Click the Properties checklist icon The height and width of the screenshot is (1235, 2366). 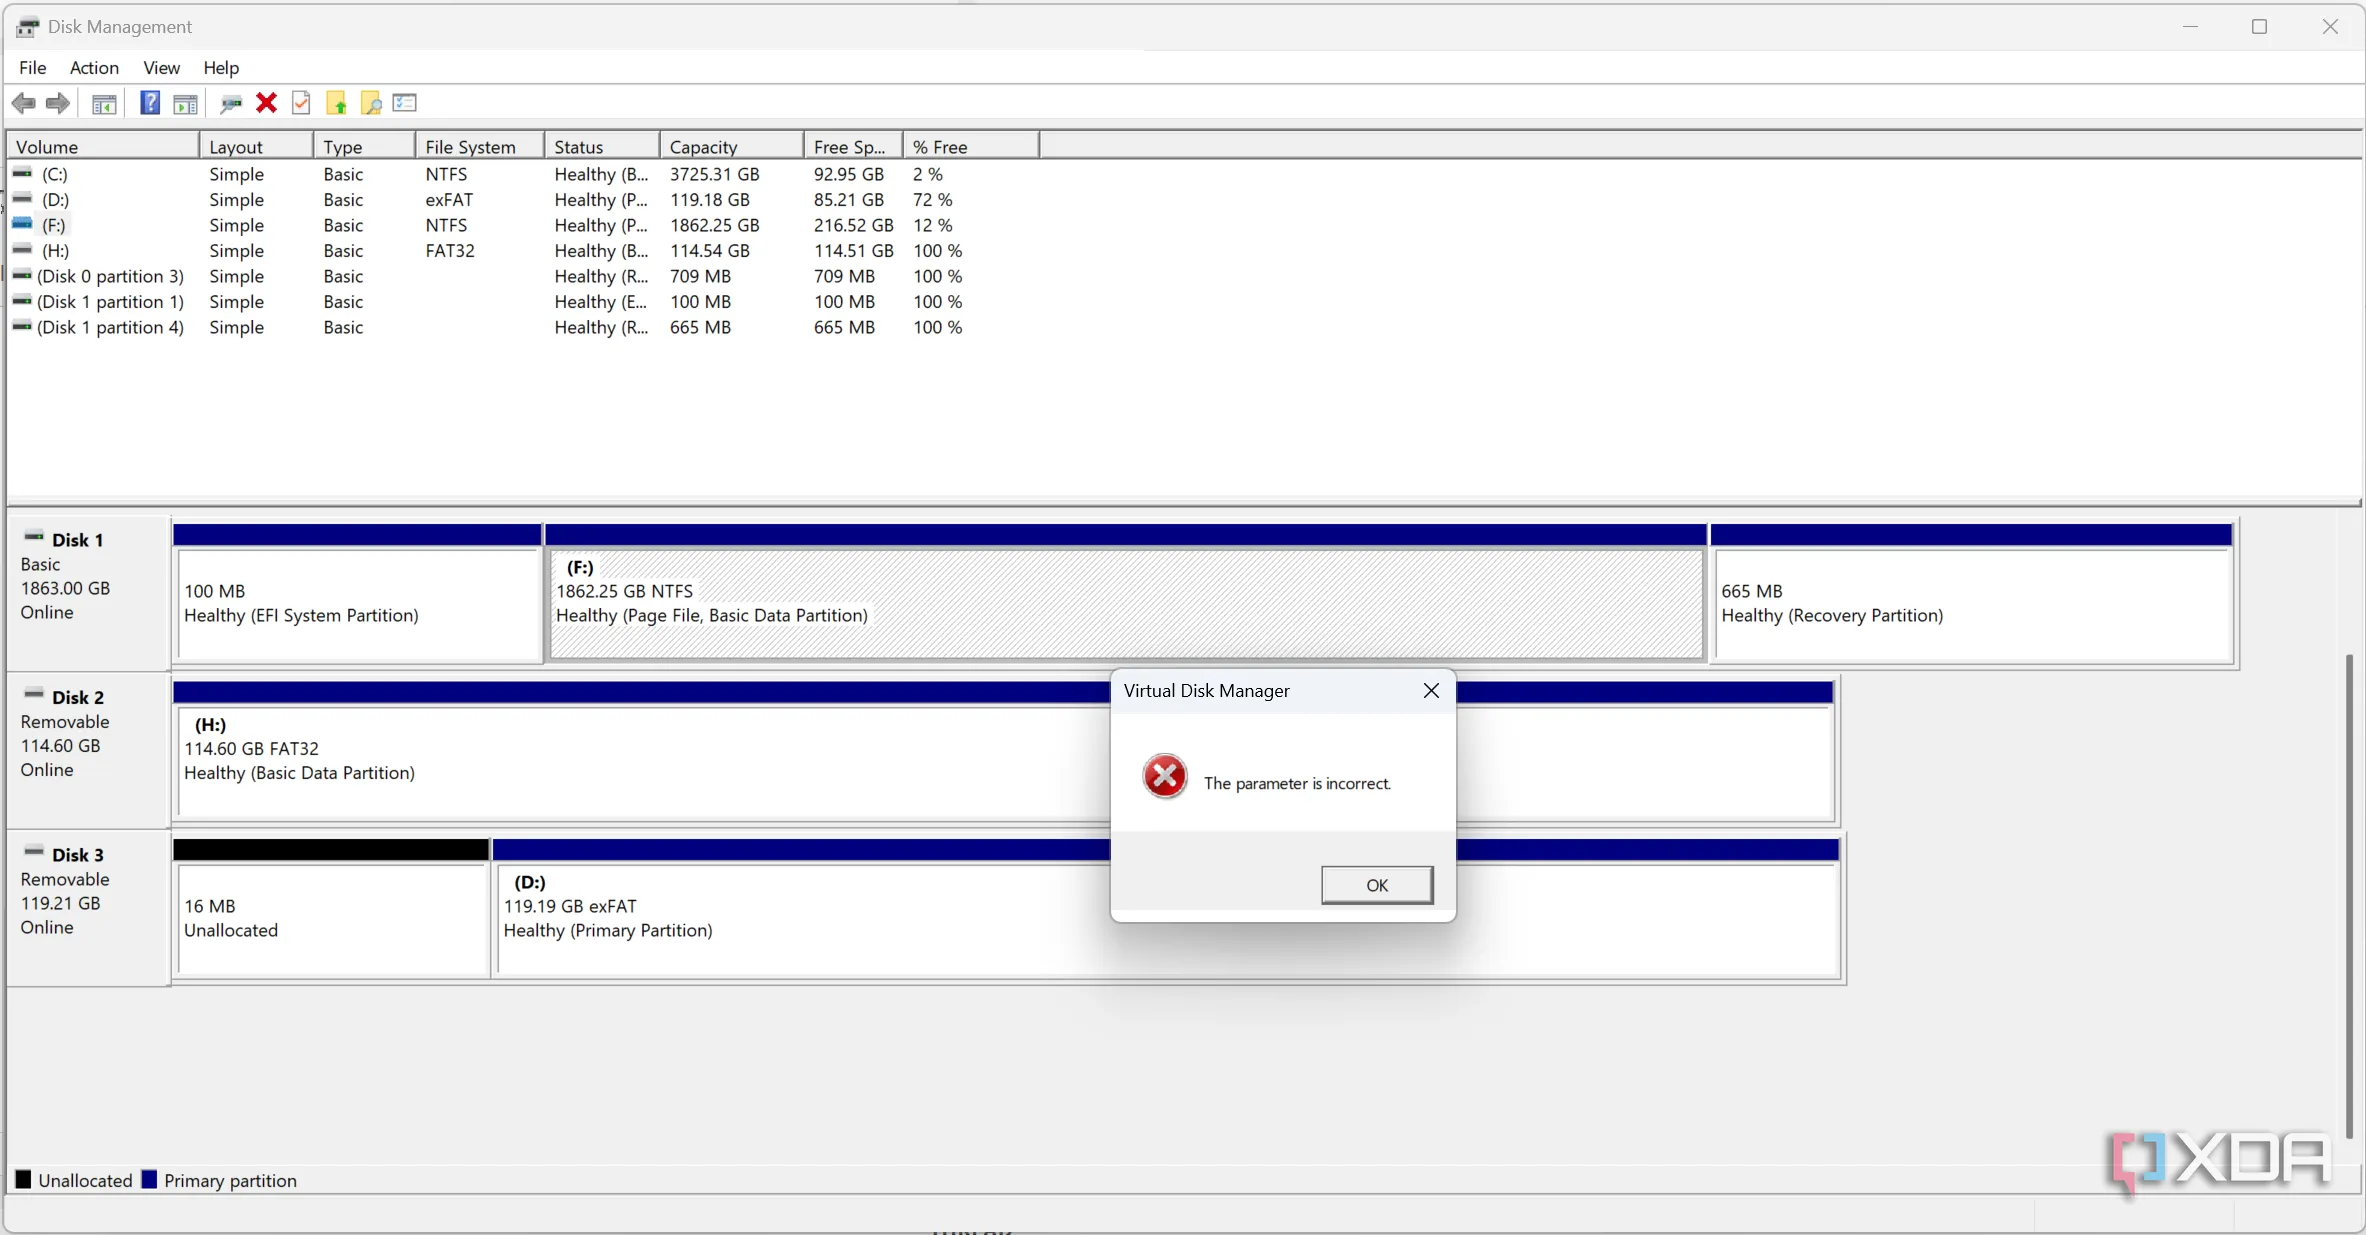(x=403, y=103)
